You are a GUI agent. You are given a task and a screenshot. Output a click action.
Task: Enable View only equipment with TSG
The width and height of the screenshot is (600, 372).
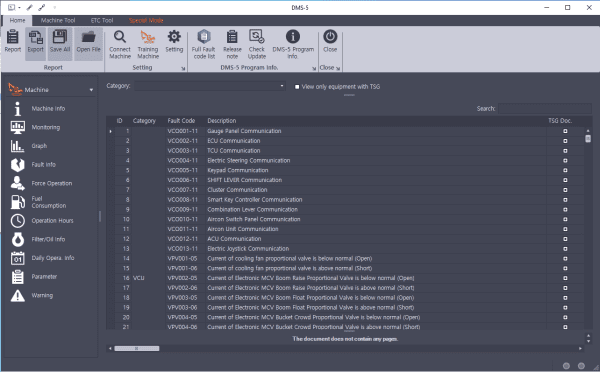pyautogui.click(x=297, y=87)
